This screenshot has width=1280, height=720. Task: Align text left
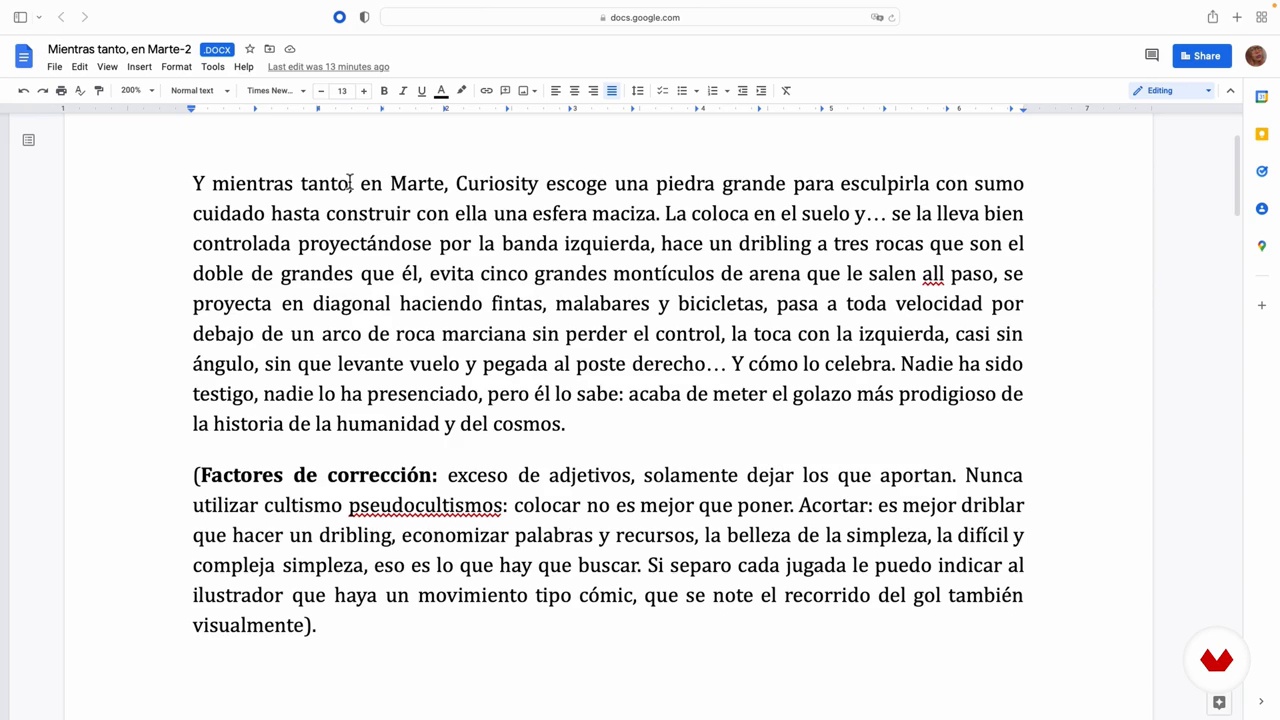click(x=555, y=91)
